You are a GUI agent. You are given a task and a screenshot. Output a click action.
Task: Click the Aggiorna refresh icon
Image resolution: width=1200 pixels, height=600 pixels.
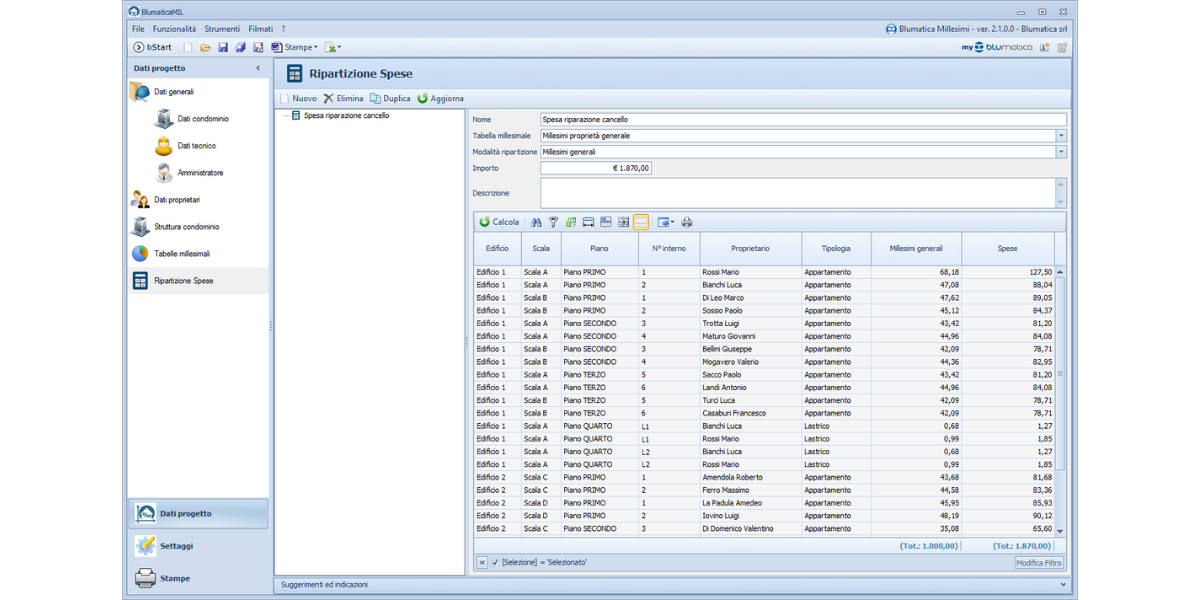click(x=423, y=99)
